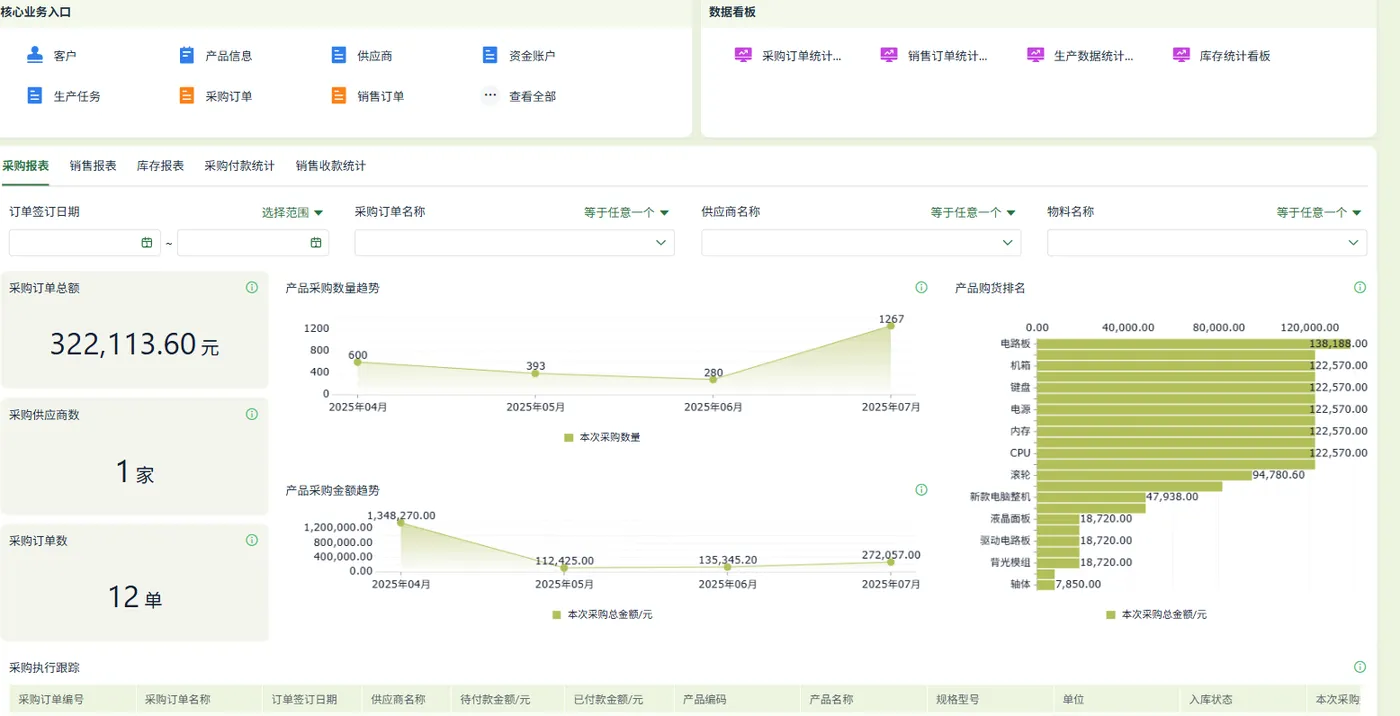Viewport: 1400px width, 716px height.
Task: Click the 已付款金额/元 column header
Action: point(617,699)
